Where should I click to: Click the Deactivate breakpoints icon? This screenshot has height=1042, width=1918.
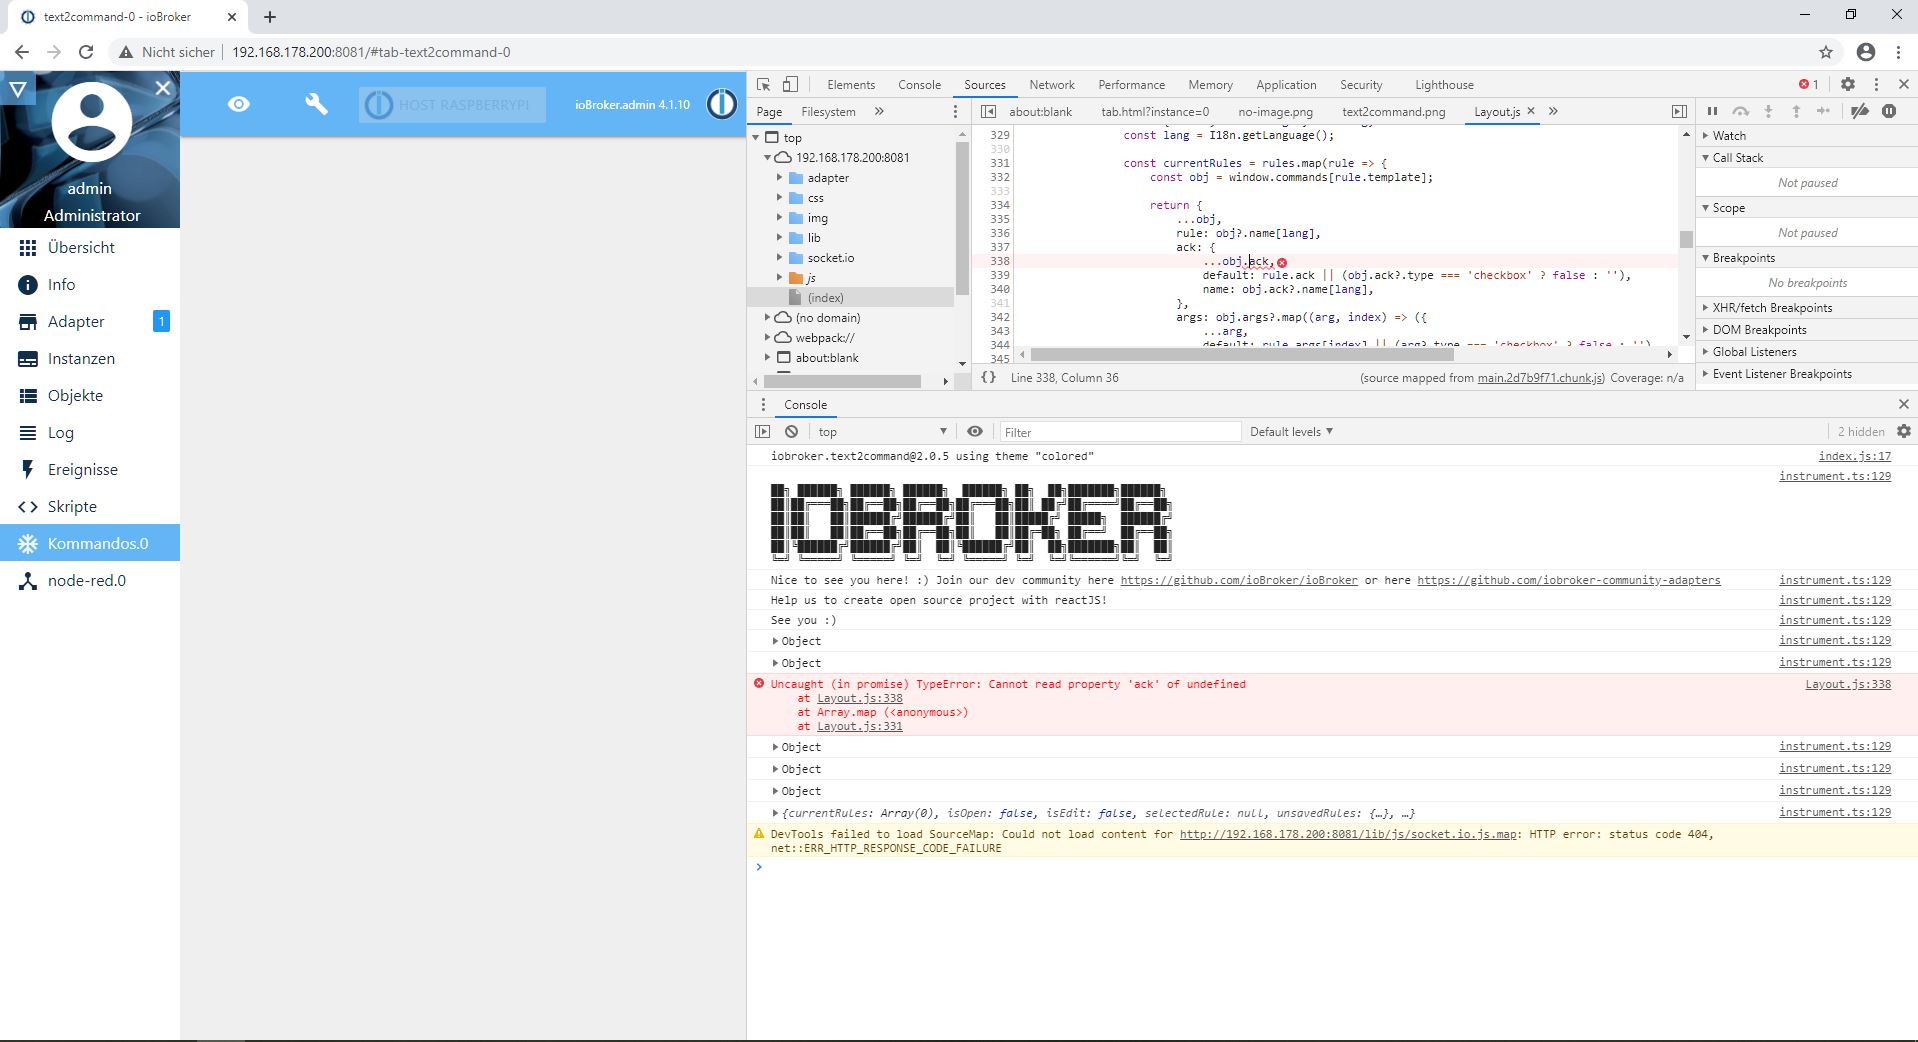pos(1860,111)
